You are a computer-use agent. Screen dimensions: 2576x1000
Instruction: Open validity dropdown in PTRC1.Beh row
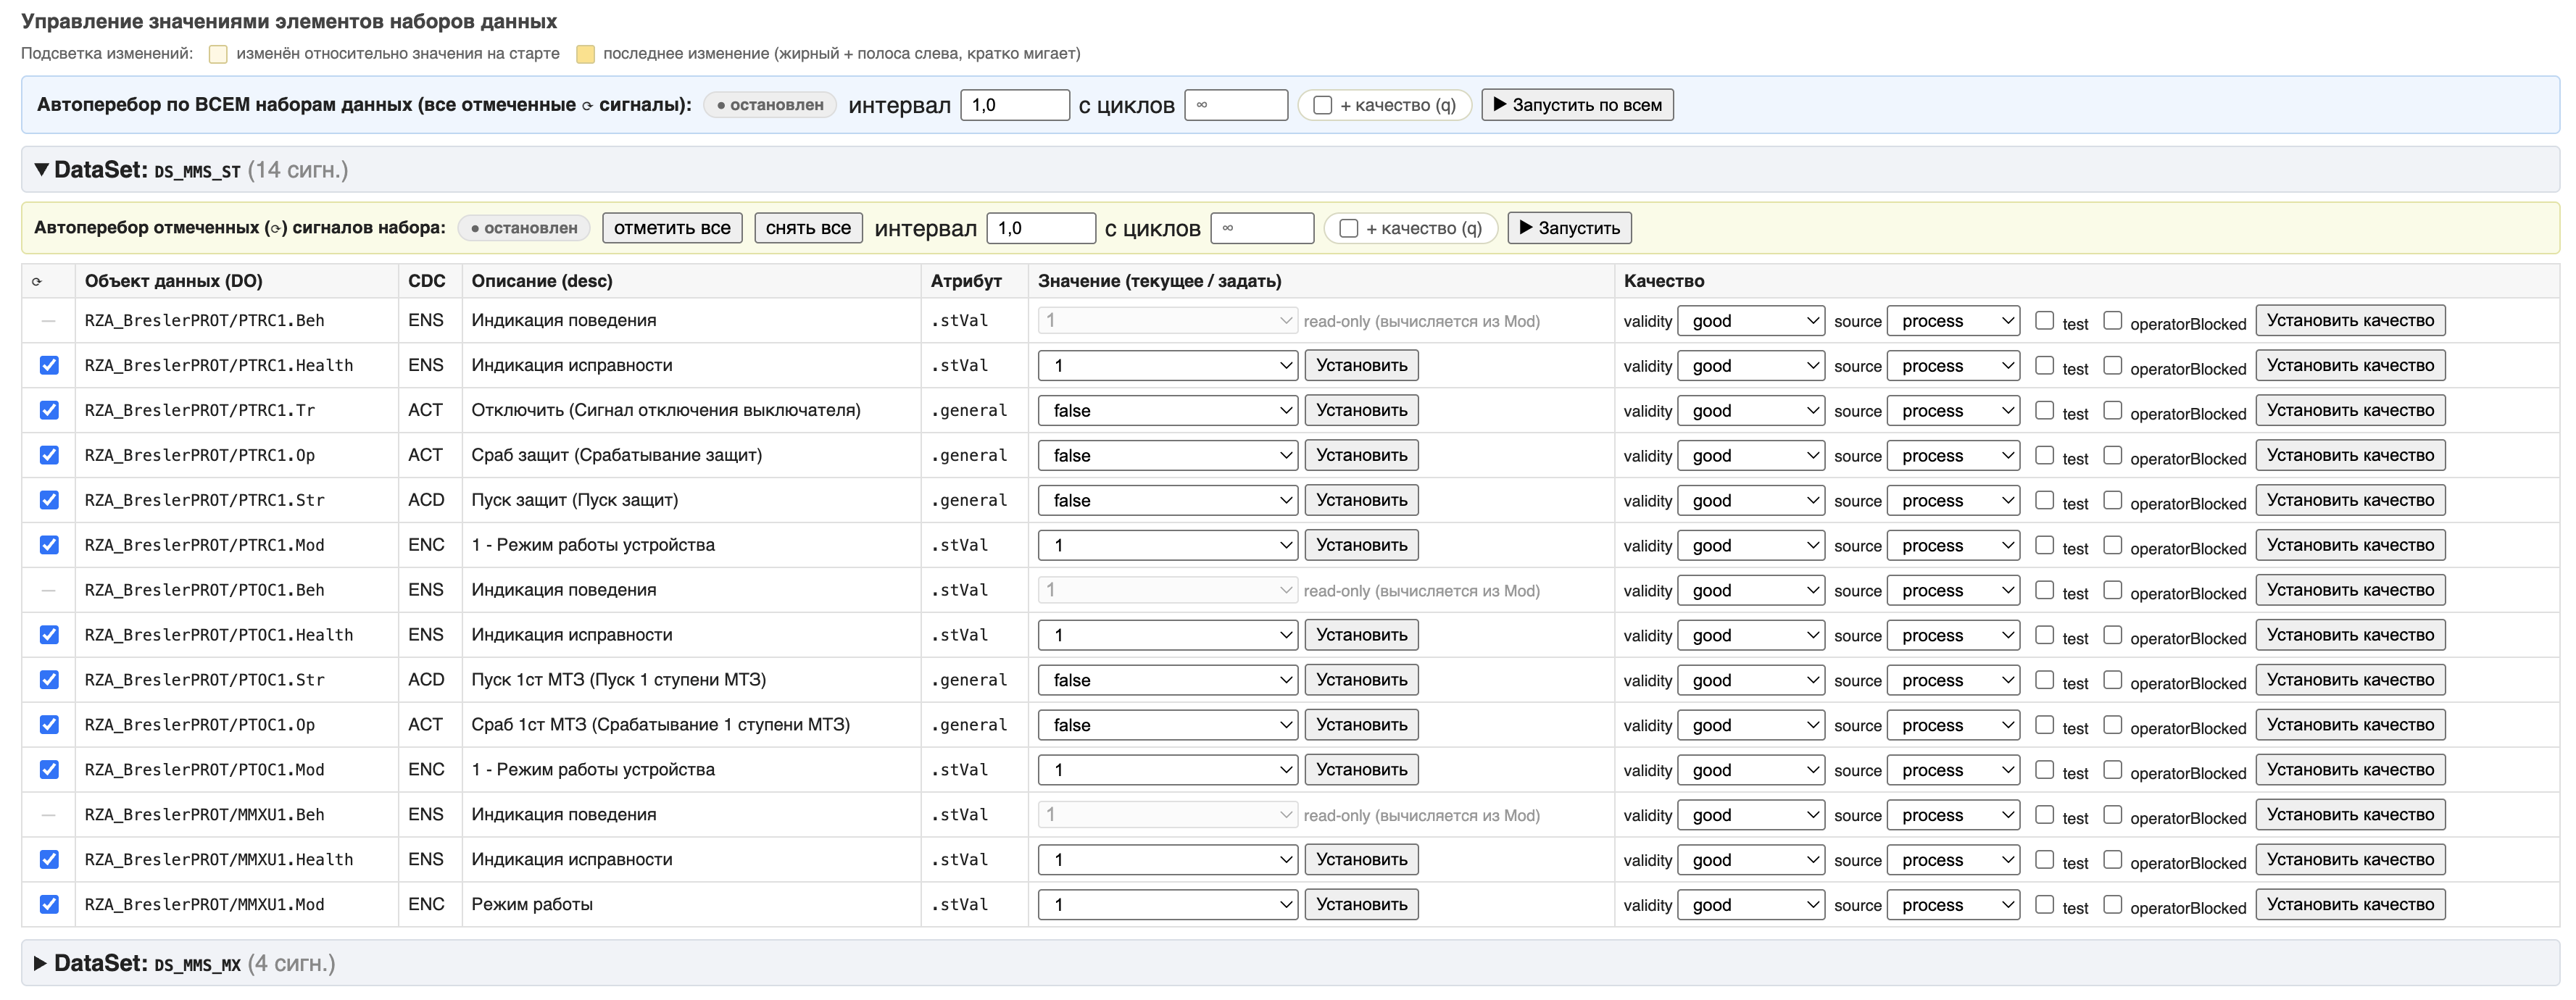(1751, 321)
